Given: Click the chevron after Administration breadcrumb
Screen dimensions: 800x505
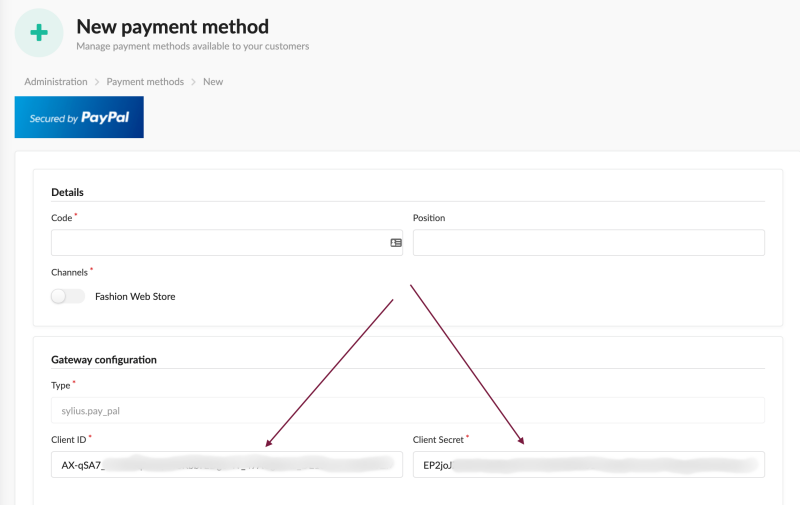Looking at the screenshot, I should [x=97, y=82].
